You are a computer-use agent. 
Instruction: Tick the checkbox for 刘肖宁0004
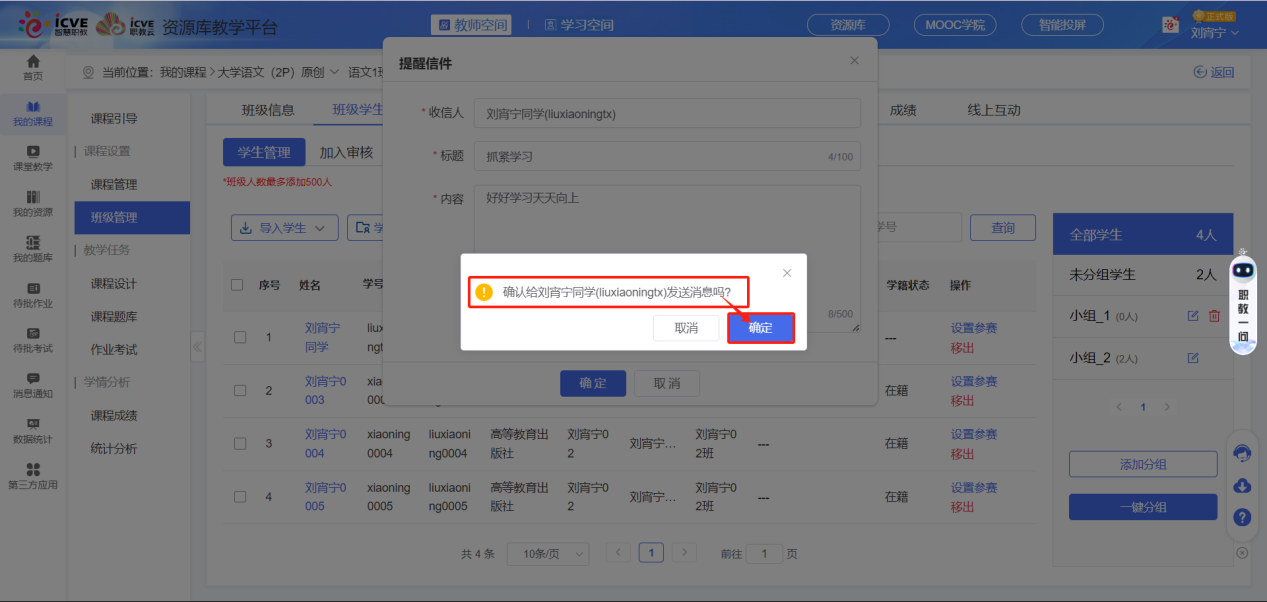[240, 442]
